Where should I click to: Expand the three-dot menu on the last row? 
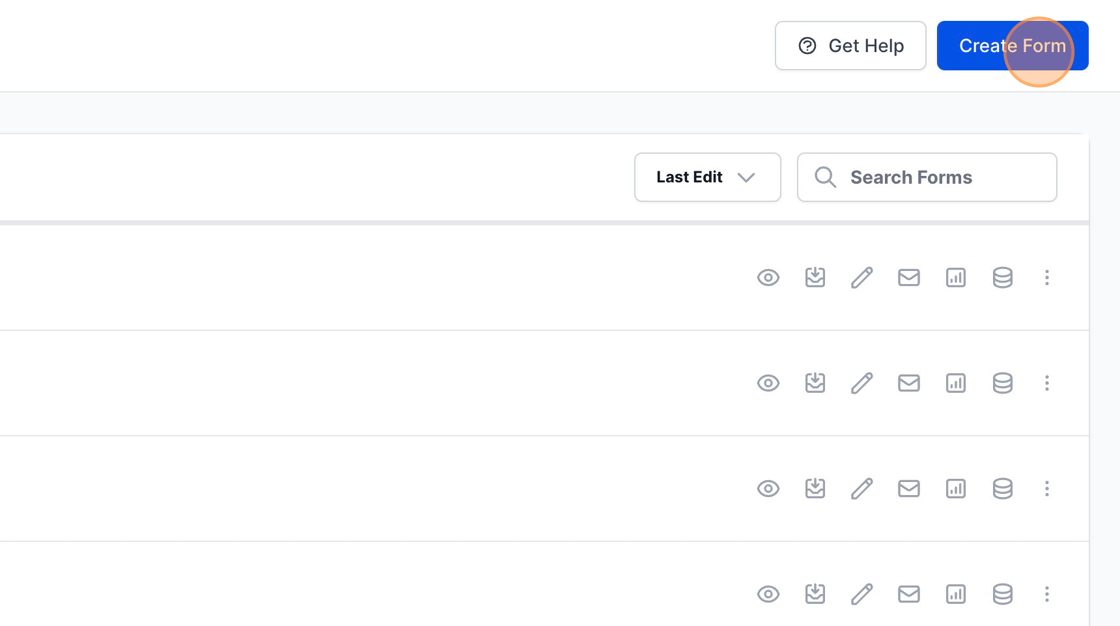(1047, 593)
